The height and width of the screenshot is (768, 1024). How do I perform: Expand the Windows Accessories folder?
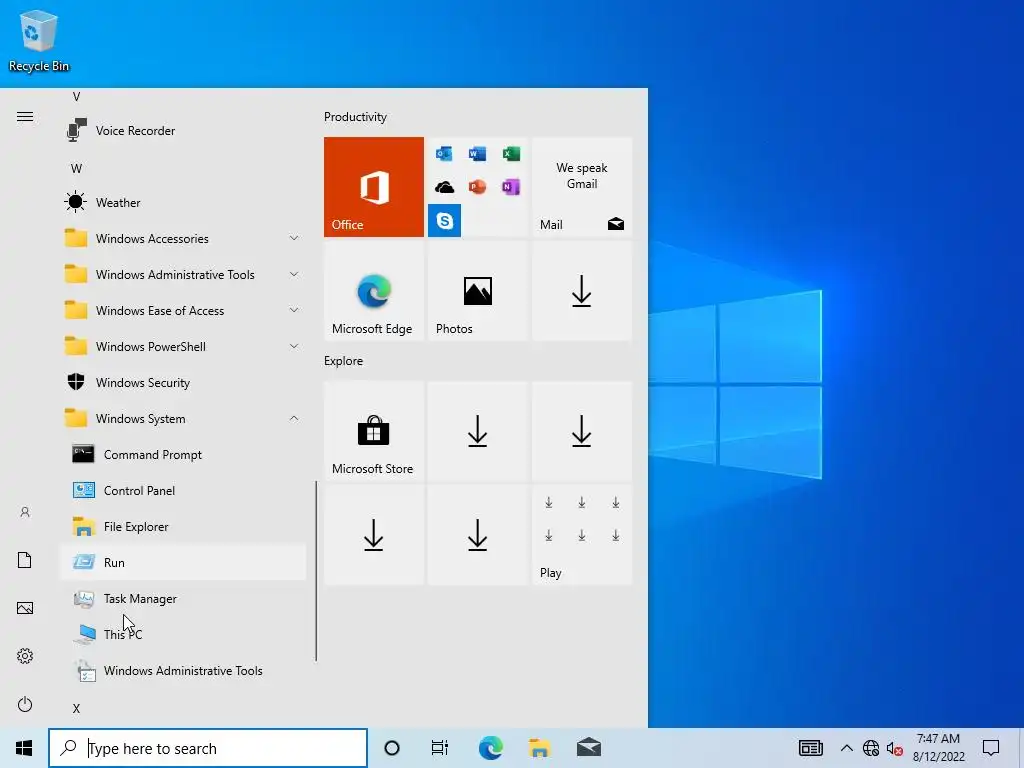click(x=183, y=238)
